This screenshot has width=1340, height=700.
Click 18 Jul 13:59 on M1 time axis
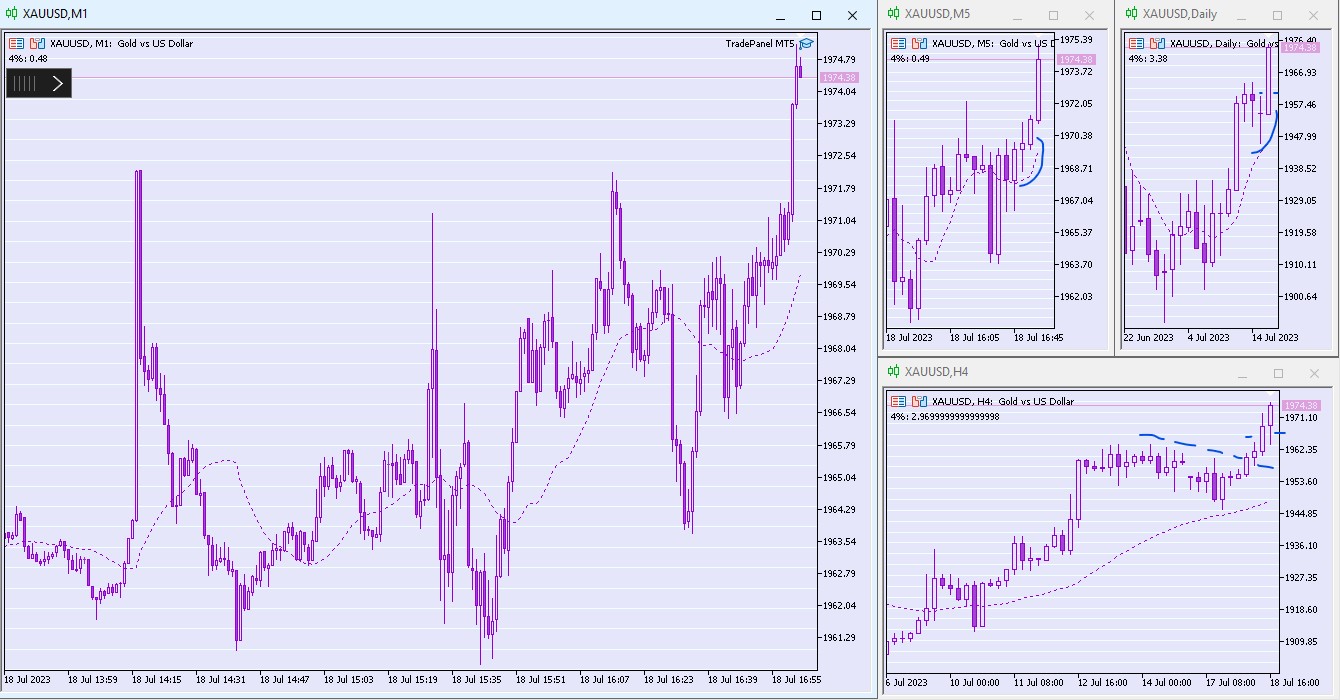point(93,679)
